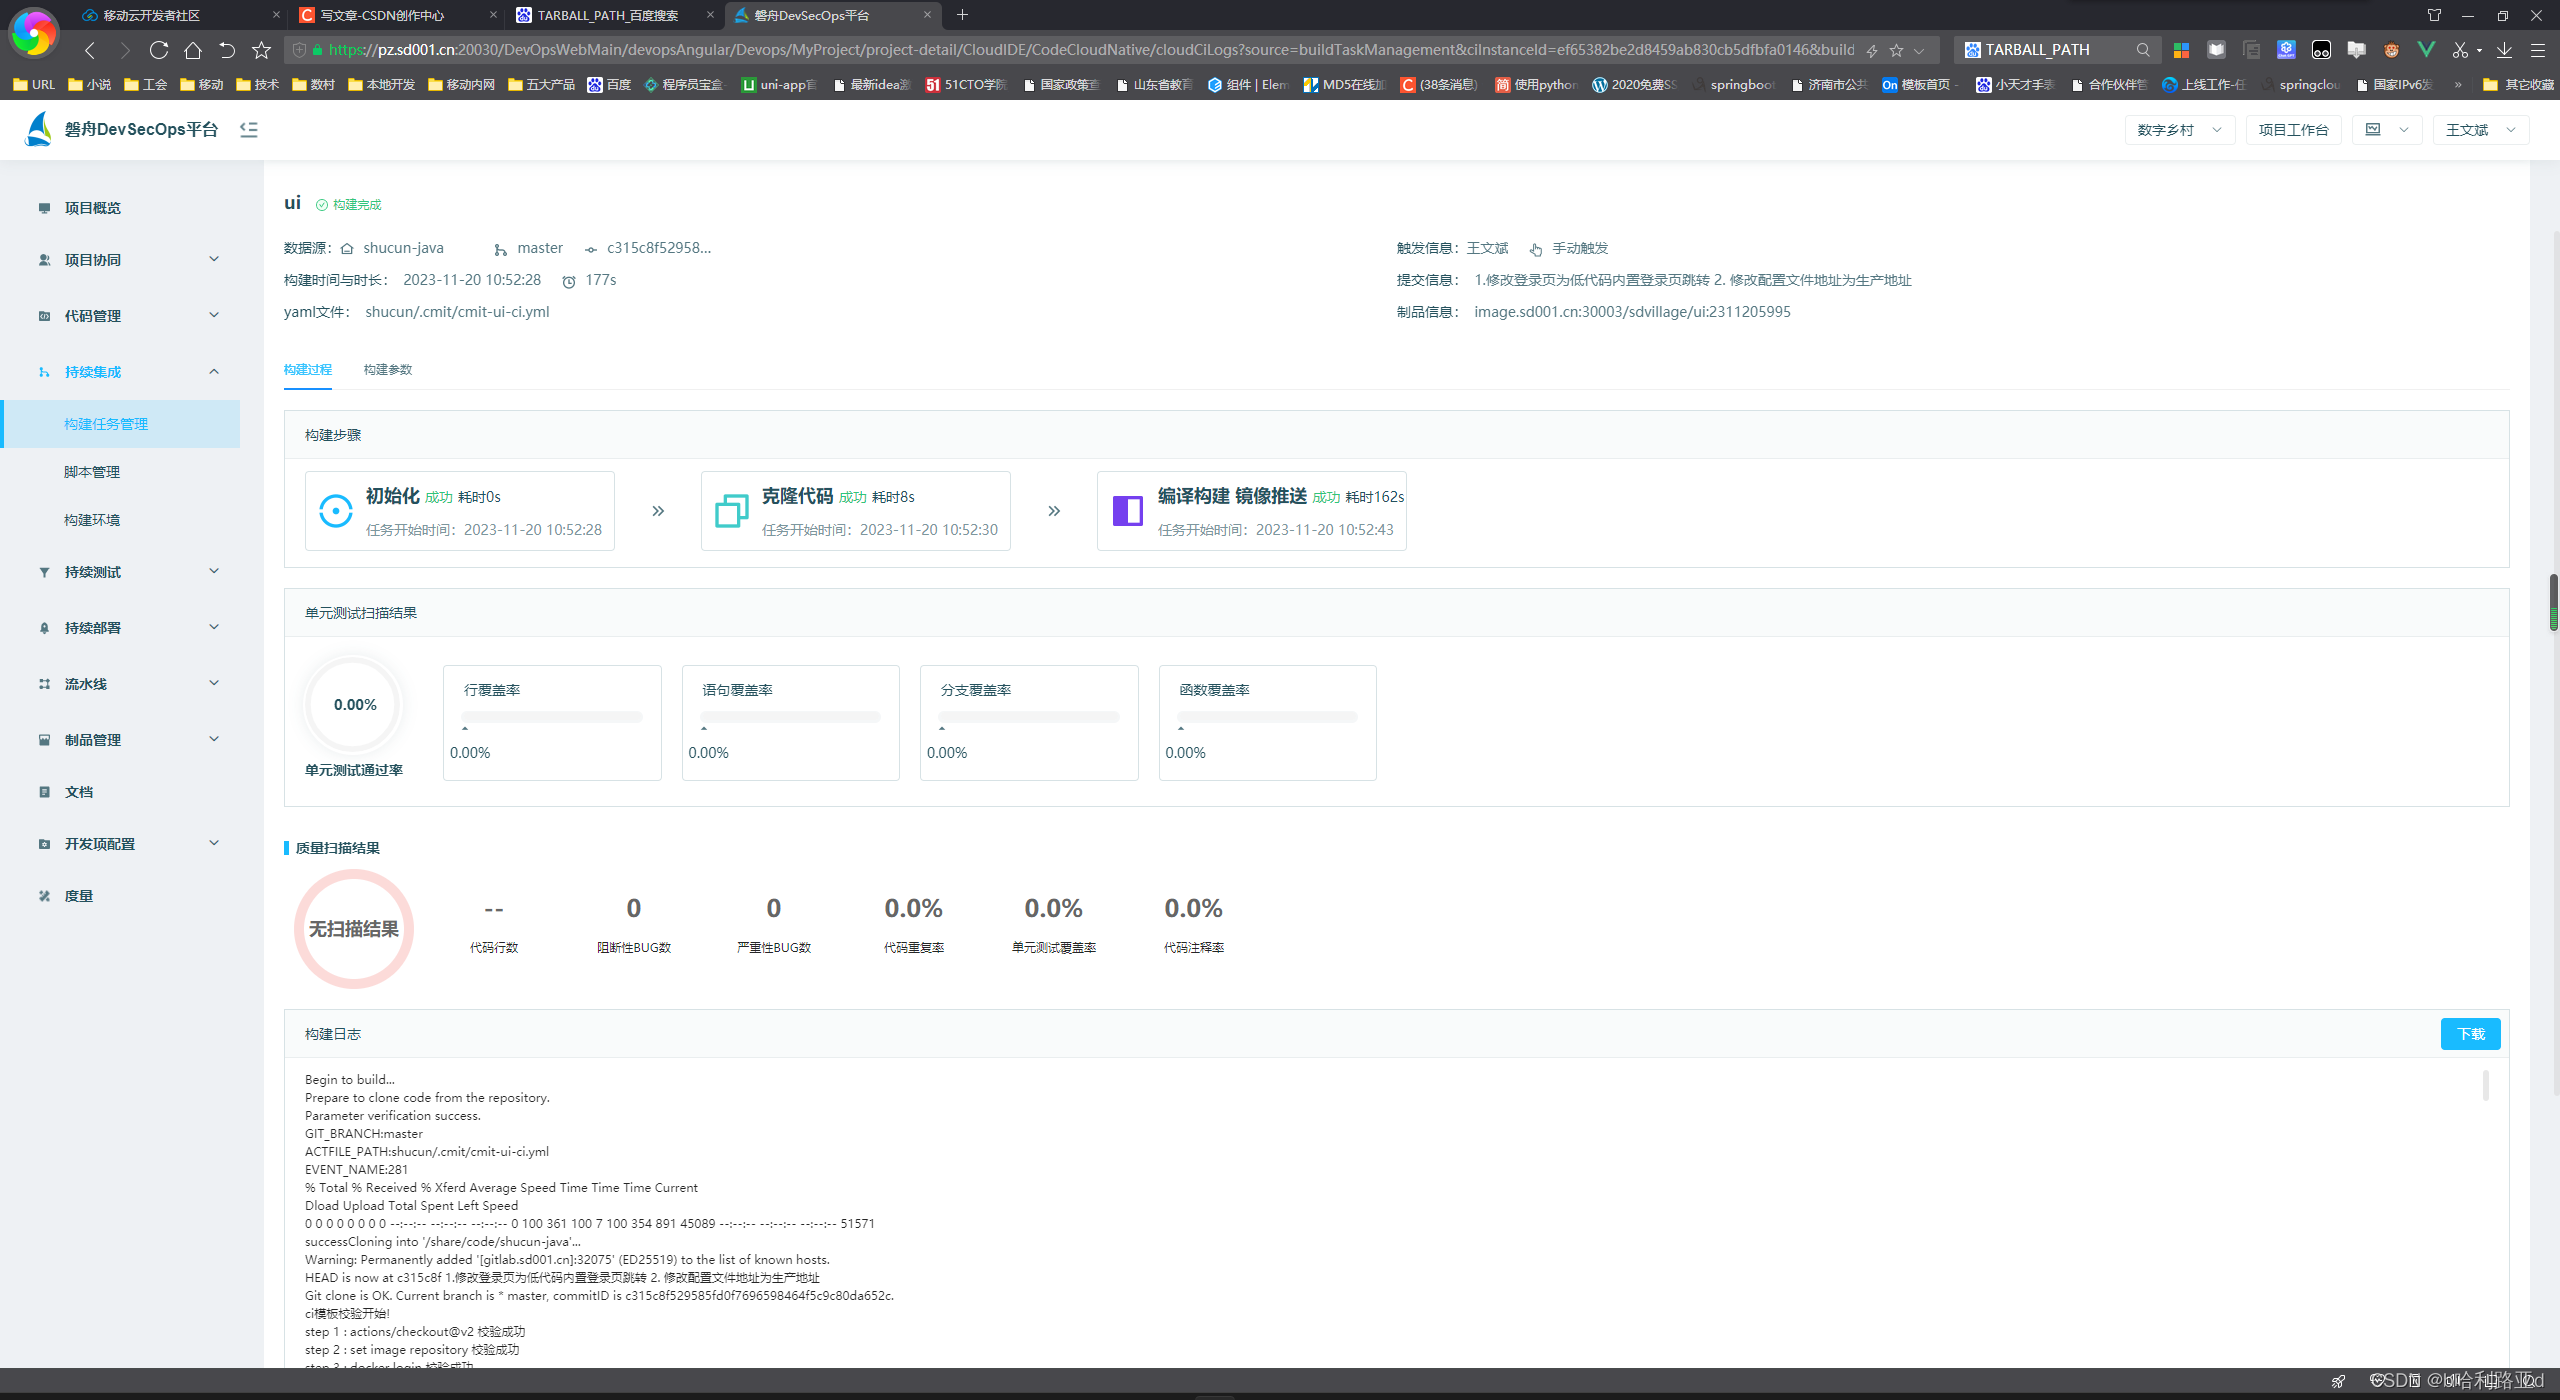The width and height of the screenshot is (2560, 1400).
Task: Click the 函数覆盖率 progress bar
Action: point(1268,717)
